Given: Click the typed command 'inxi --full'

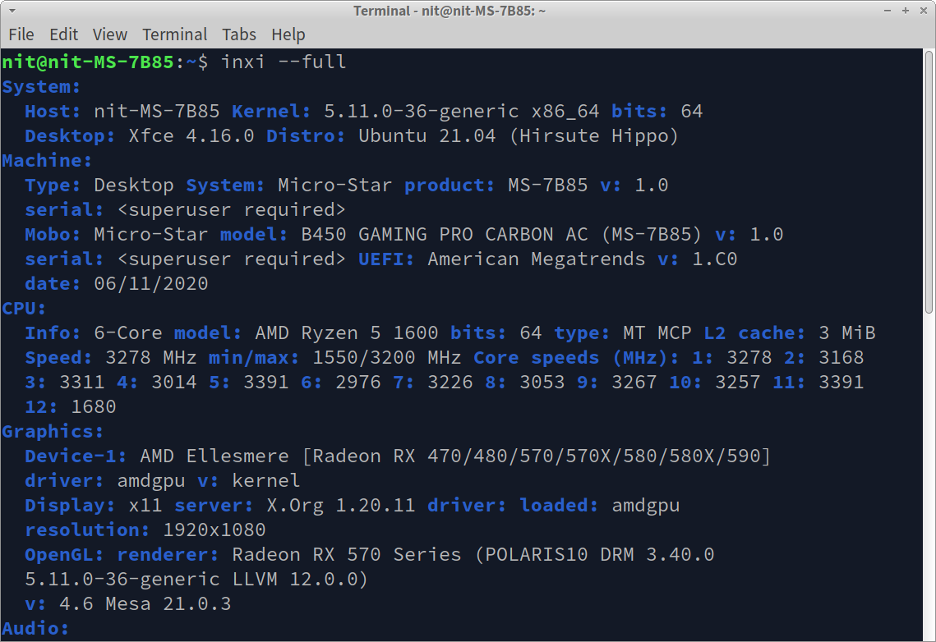Looking at the screenshot, I should [x=284, y=62].
